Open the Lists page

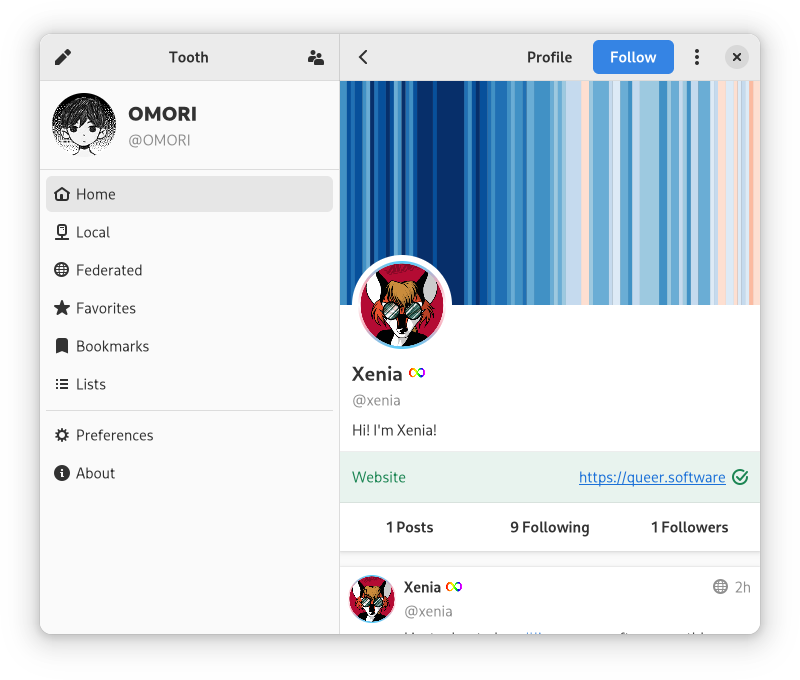tap(189, 384)
